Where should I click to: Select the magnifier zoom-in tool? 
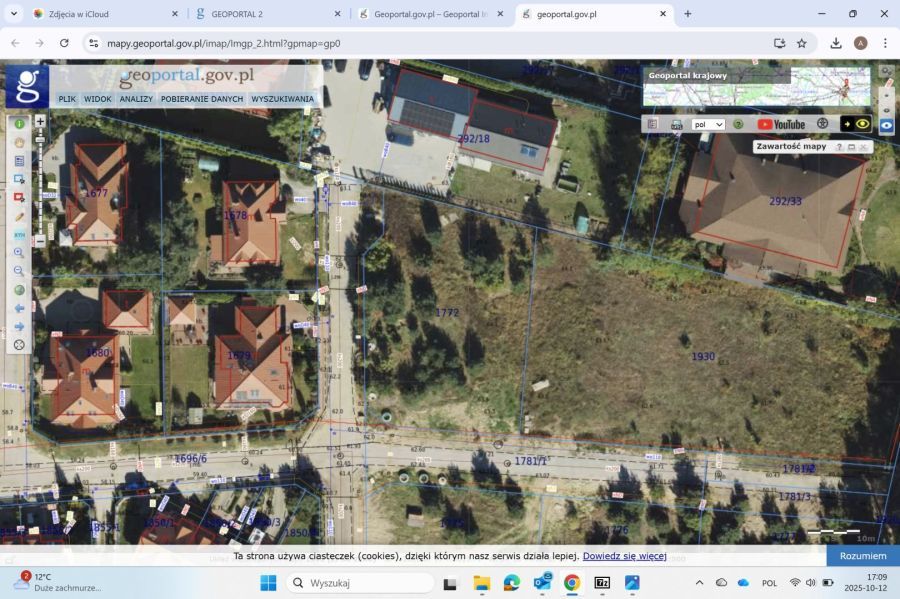[19, 252]
